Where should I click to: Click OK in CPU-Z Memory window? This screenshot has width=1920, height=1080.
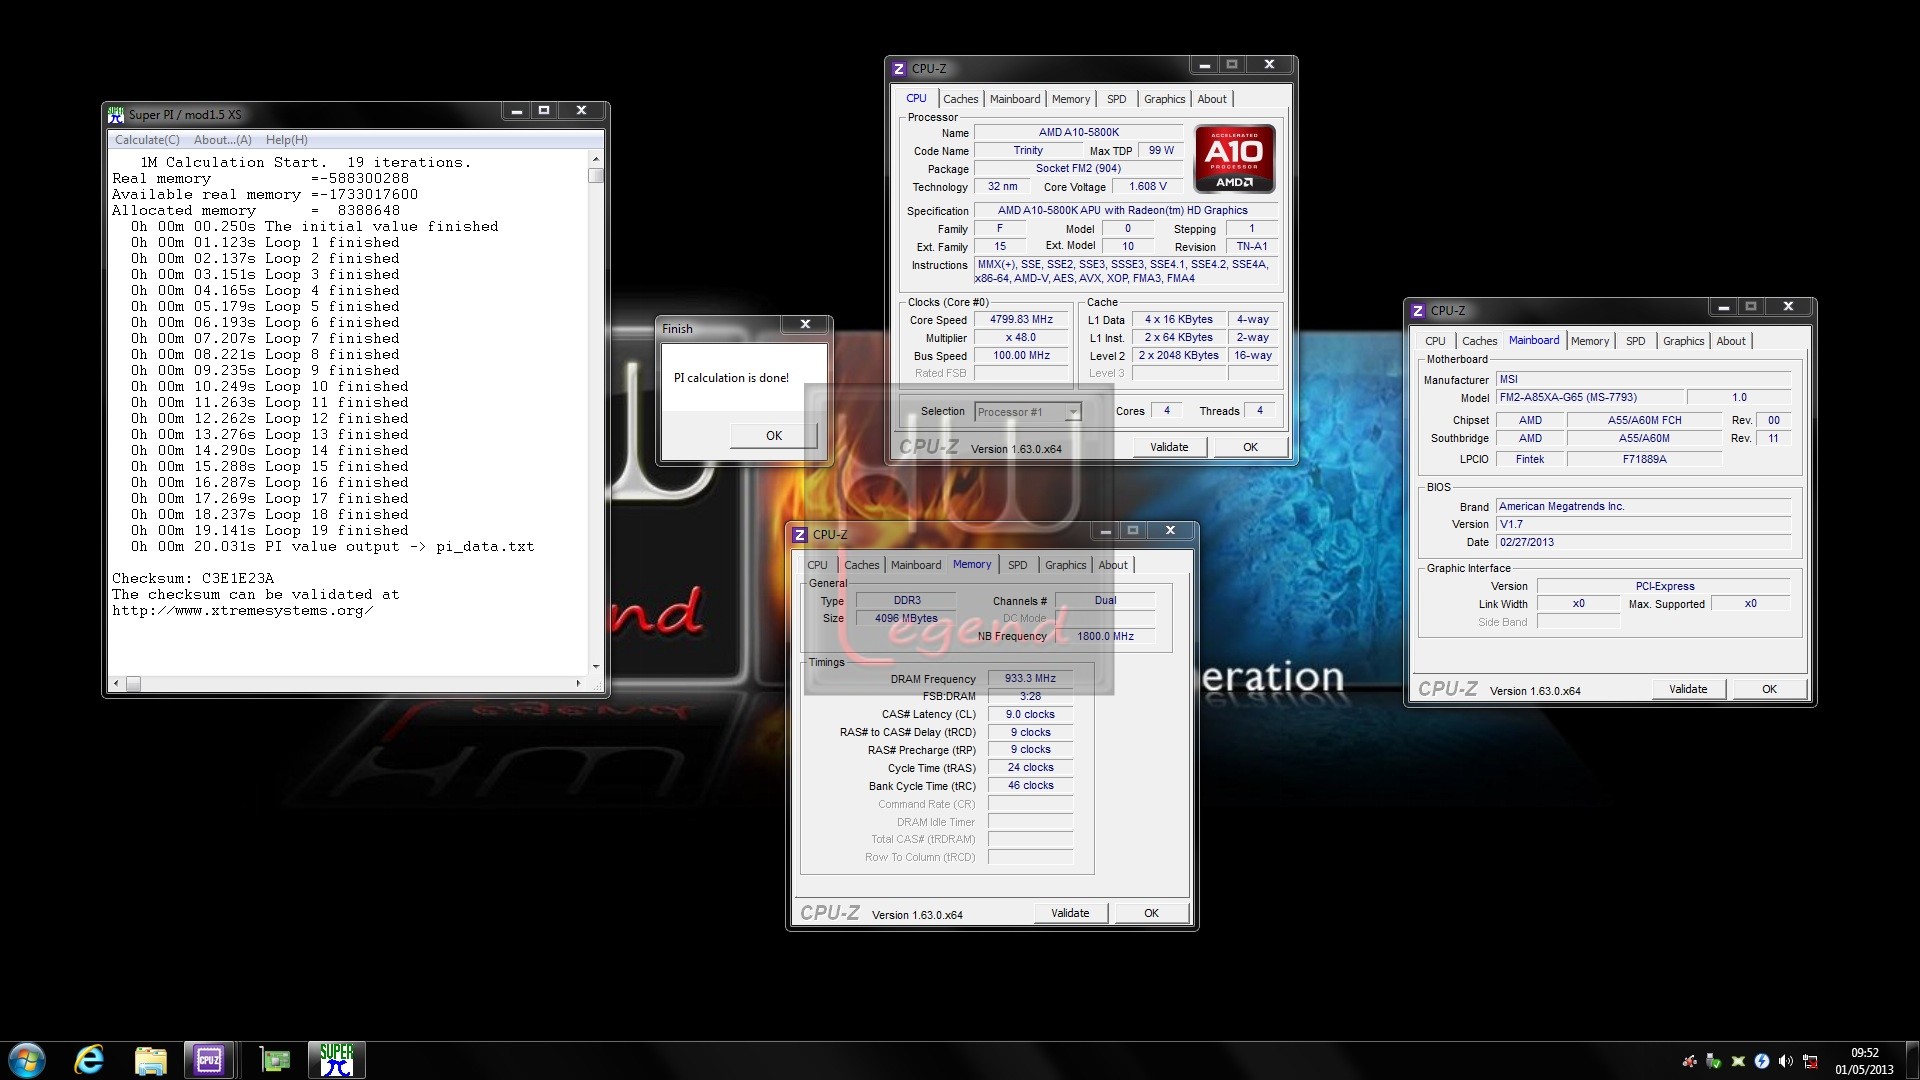point(1151,914)
